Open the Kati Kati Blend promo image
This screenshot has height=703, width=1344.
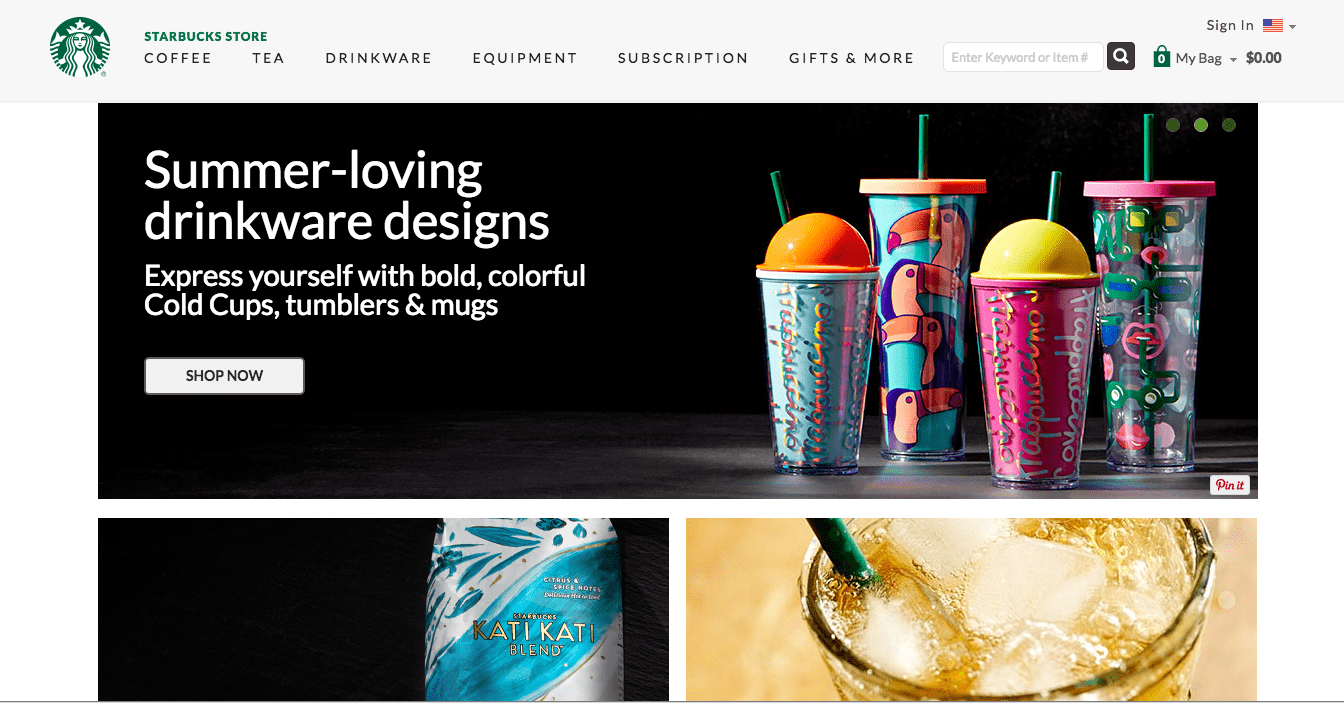(383, 609)
